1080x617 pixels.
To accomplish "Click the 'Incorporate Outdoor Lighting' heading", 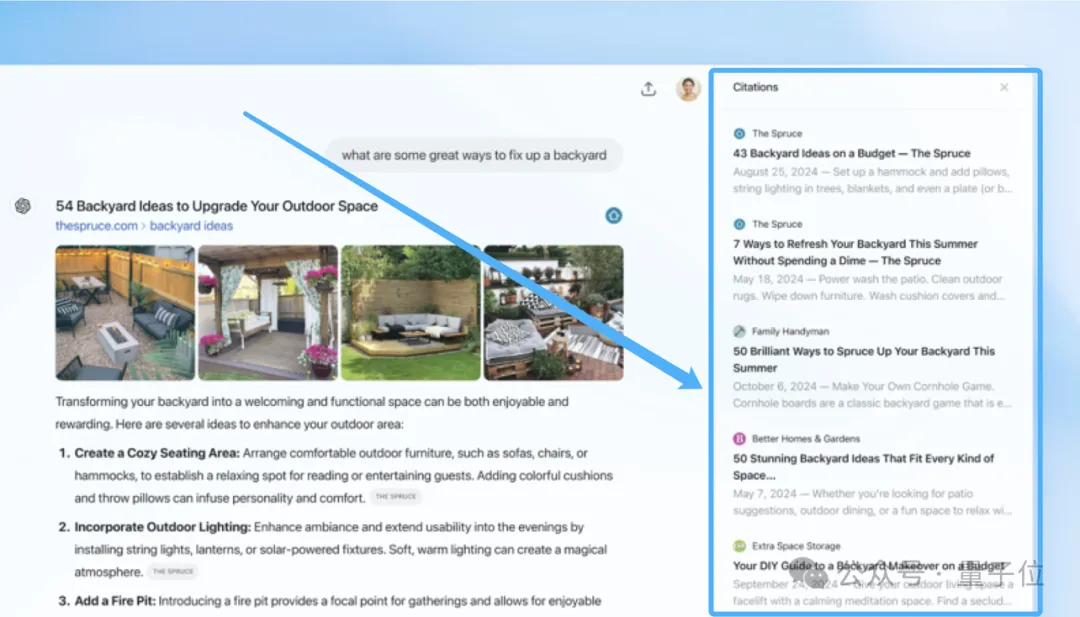I will coord(163,527).
